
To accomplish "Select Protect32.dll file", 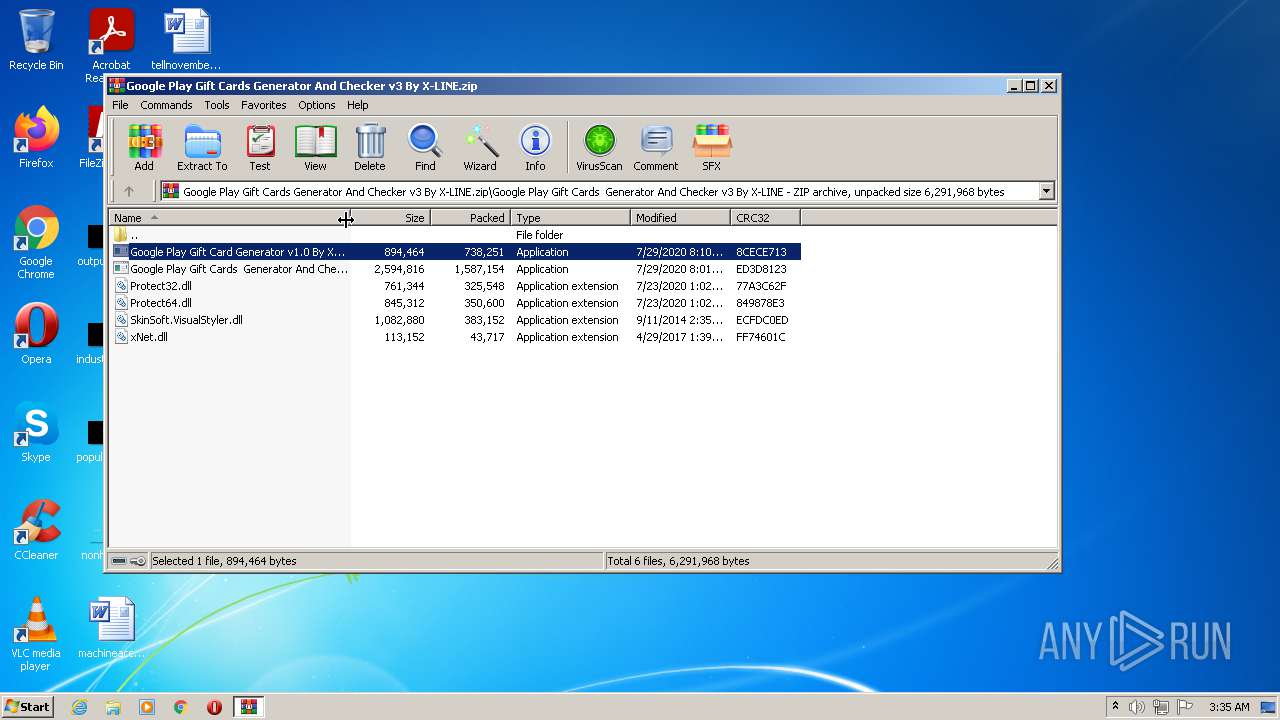I will [x=455, y=286].
